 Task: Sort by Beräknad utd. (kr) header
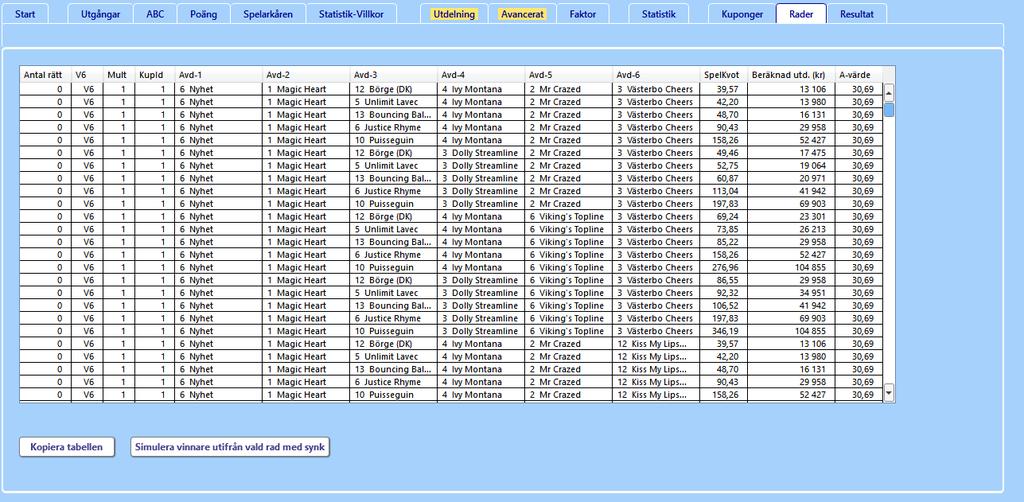pyautogui.click(x=792, y=74)
